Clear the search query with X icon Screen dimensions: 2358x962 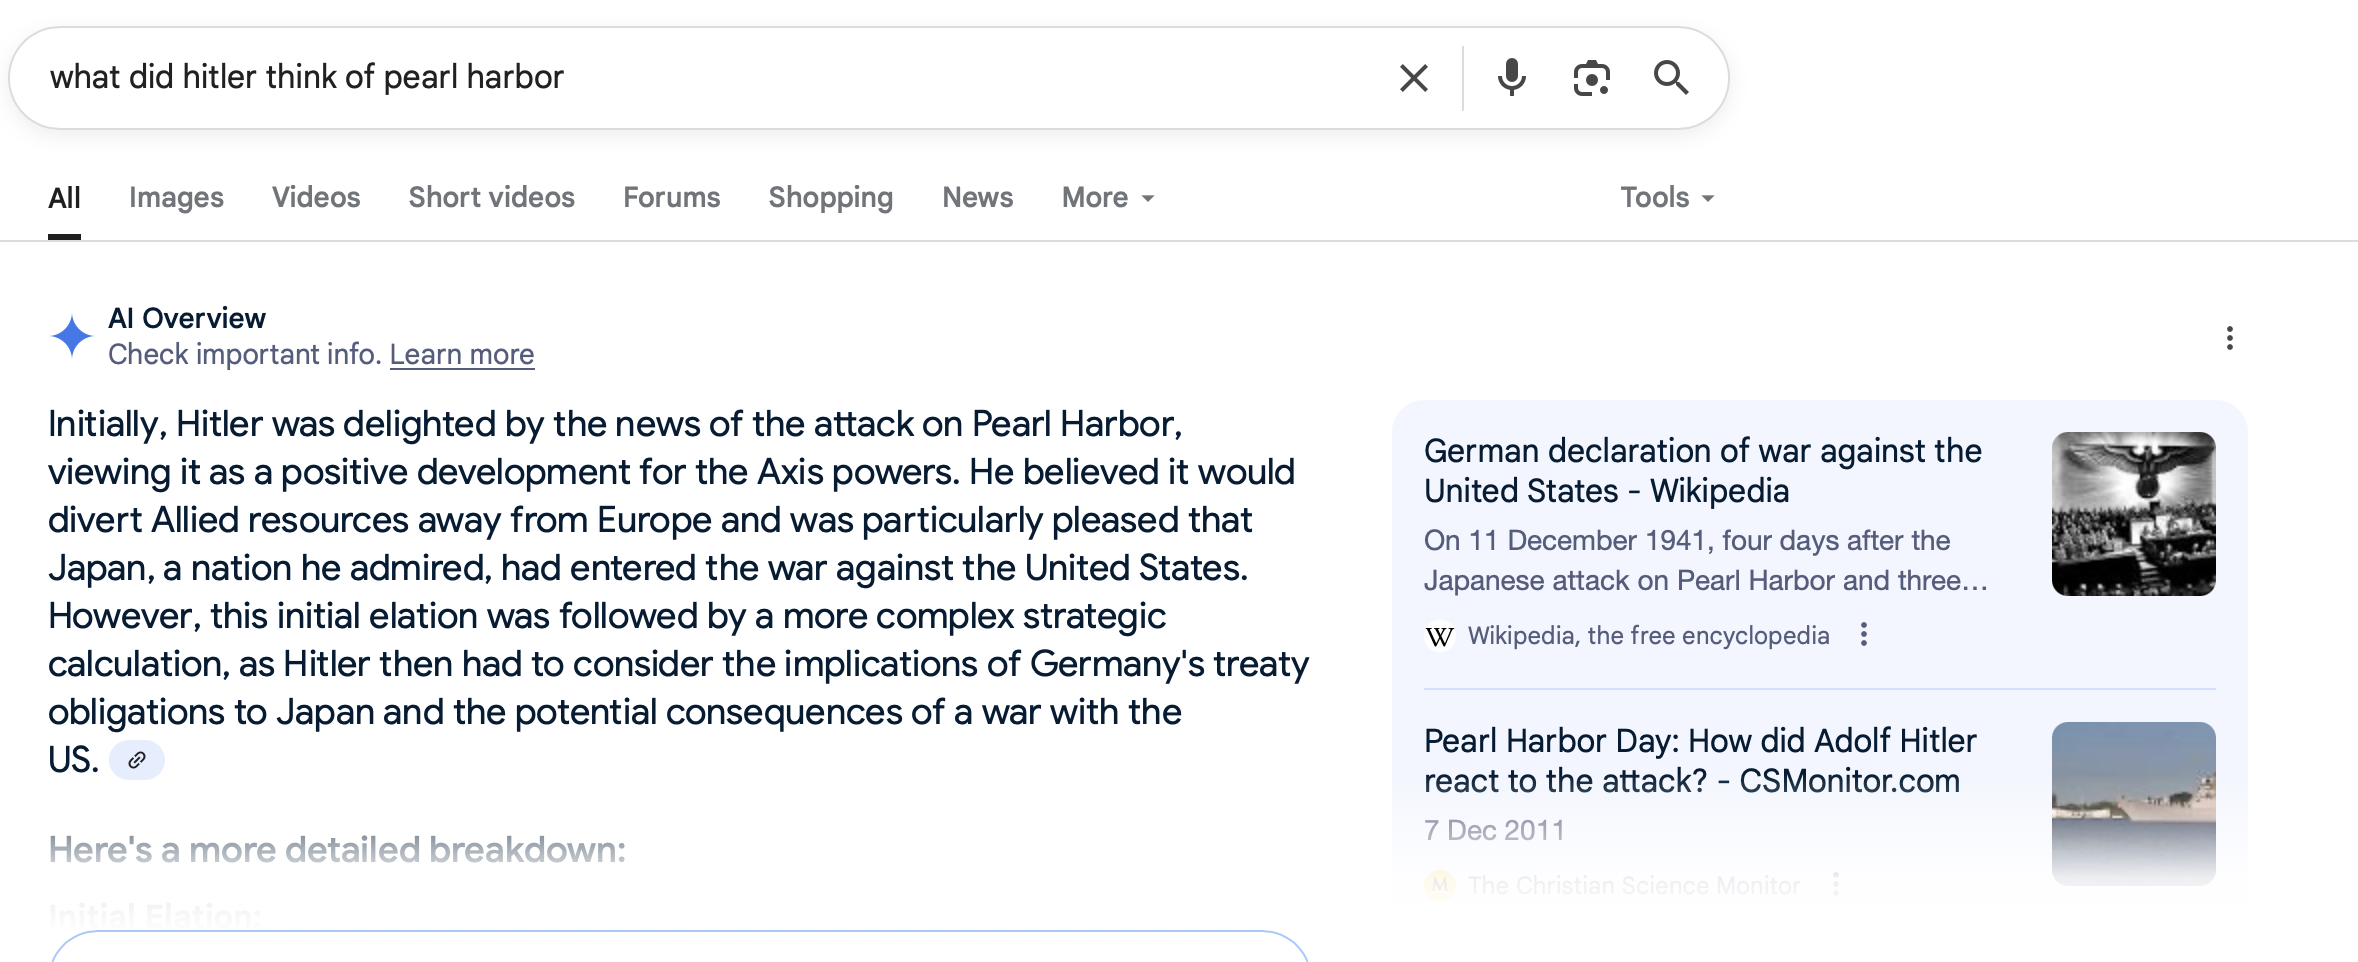pos(1413,78)
